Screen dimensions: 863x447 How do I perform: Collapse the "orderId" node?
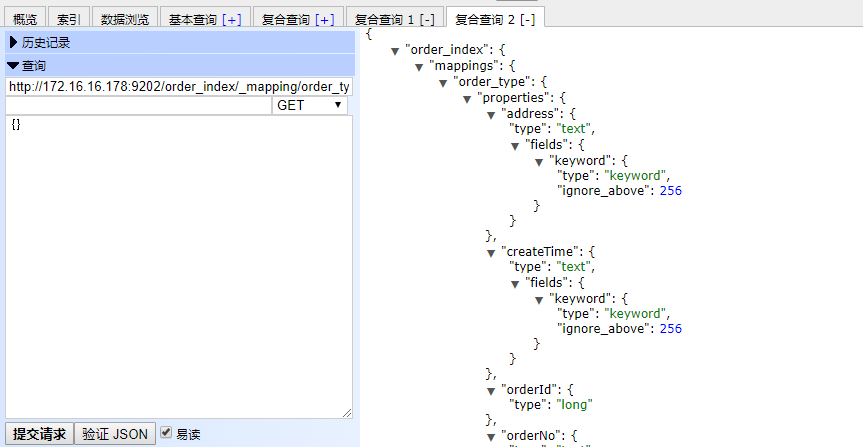point(491,391)
